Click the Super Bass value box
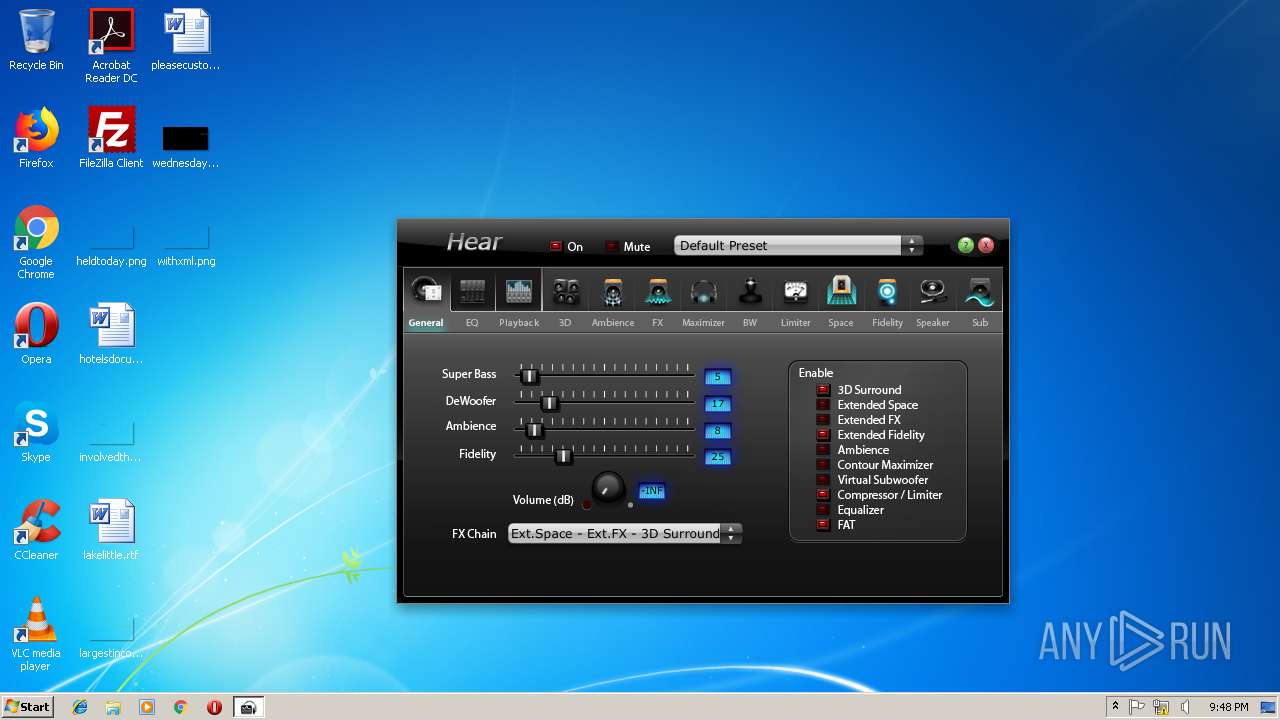The image size is (1280, 720). click(x=718, y=377)
